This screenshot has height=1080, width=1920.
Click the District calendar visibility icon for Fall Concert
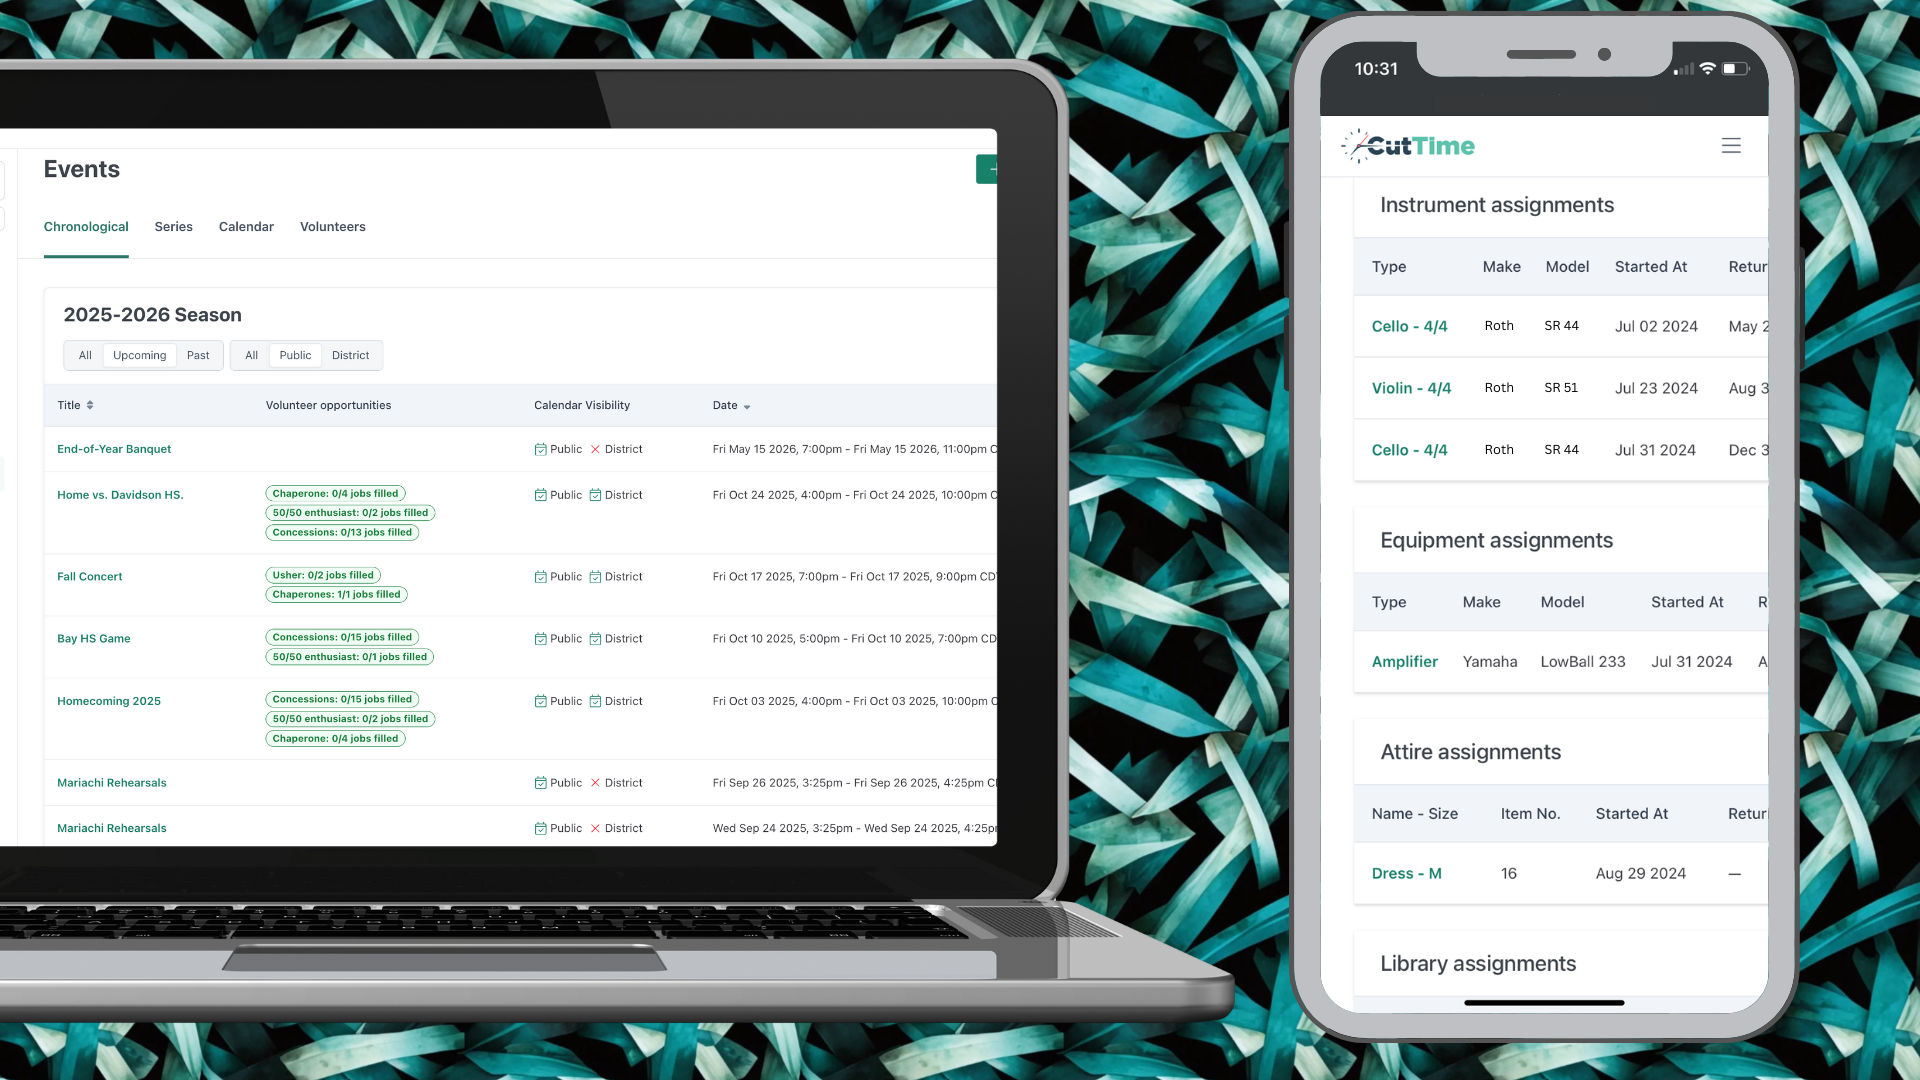click(x=594, y=576)
